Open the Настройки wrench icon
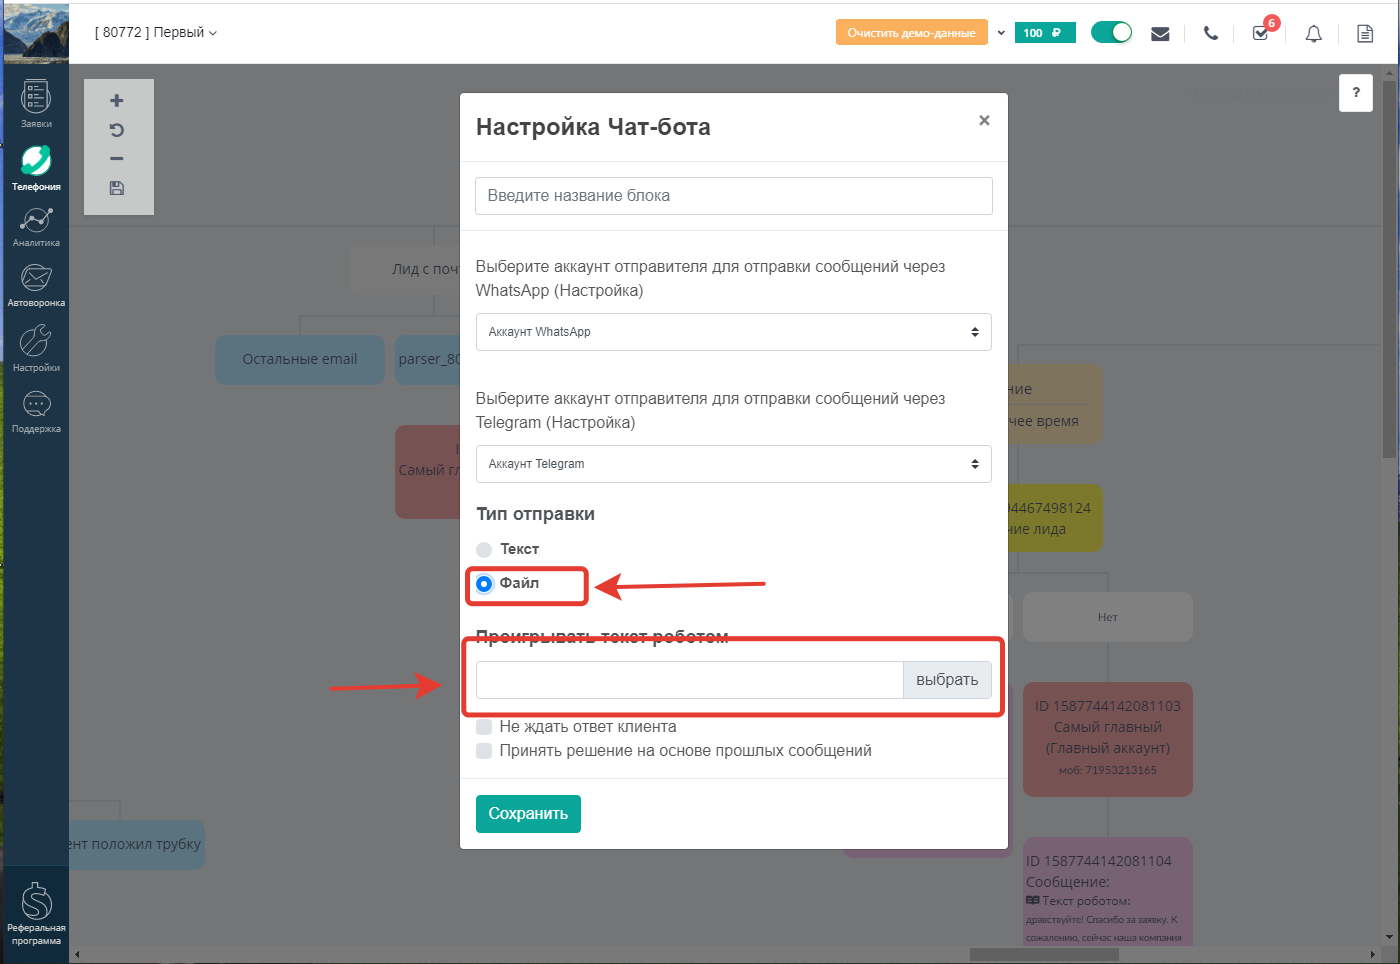This screenshot has height=964, width=1400. (x=36, y=341)
